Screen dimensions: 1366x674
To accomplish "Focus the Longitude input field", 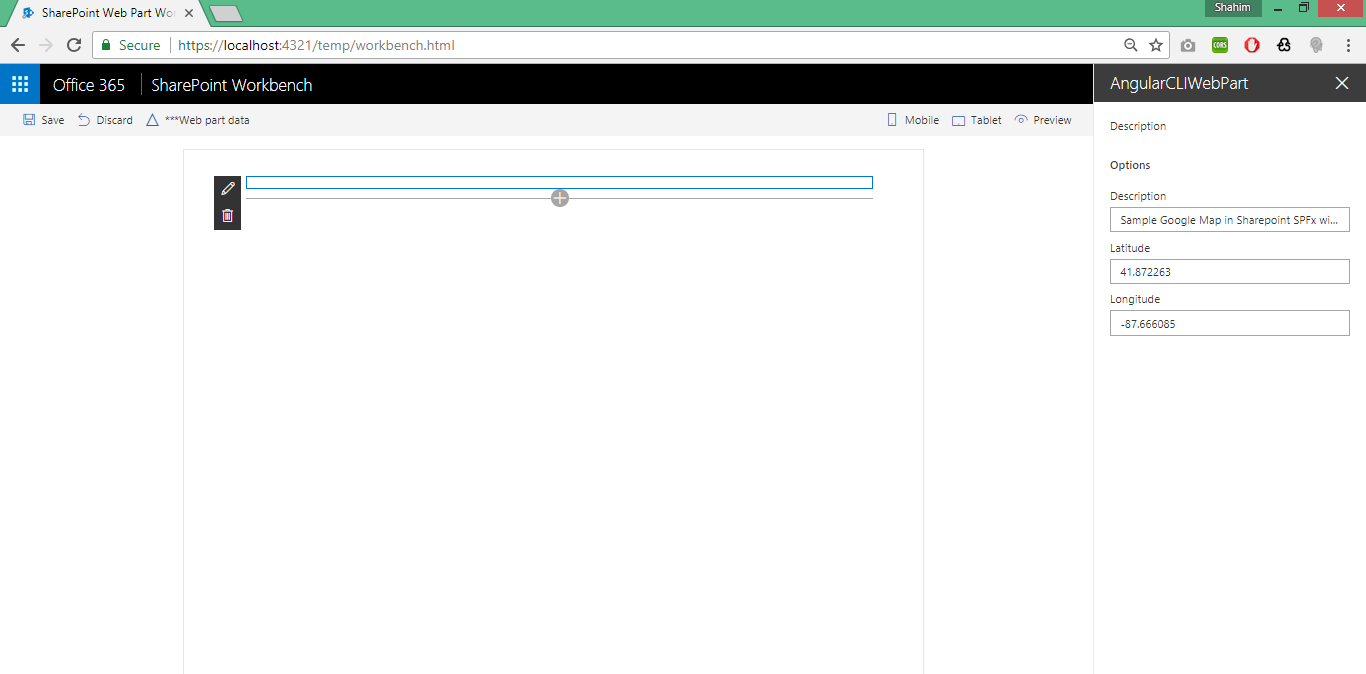I will [1229, 323].
